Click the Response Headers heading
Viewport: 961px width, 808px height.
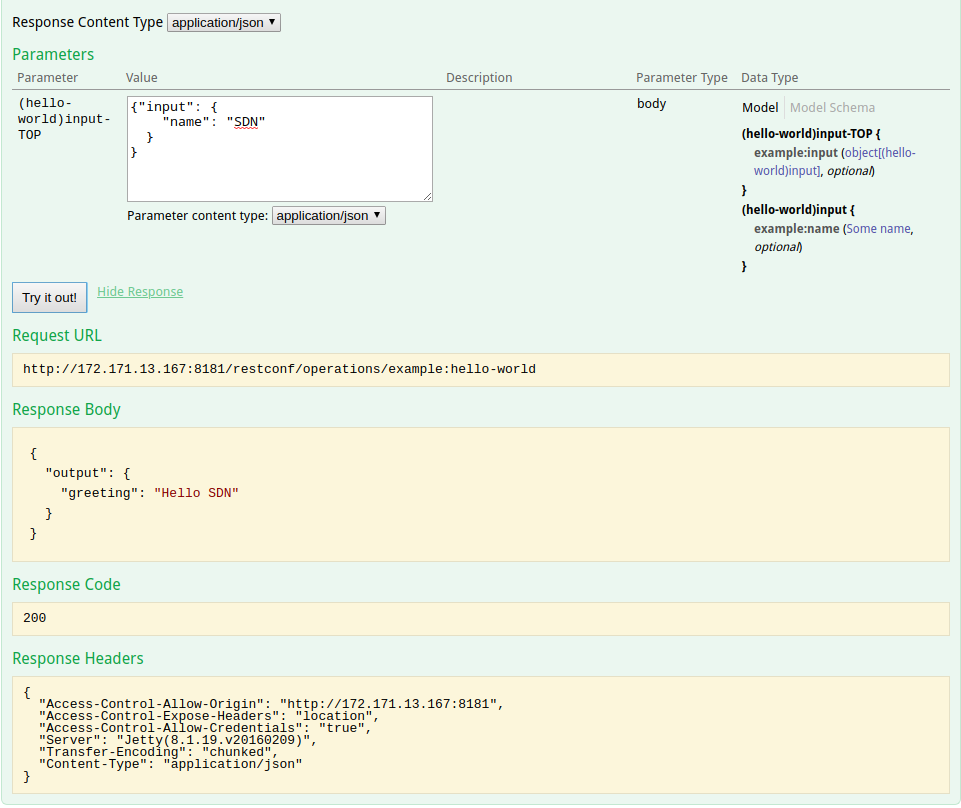(78, 658)
